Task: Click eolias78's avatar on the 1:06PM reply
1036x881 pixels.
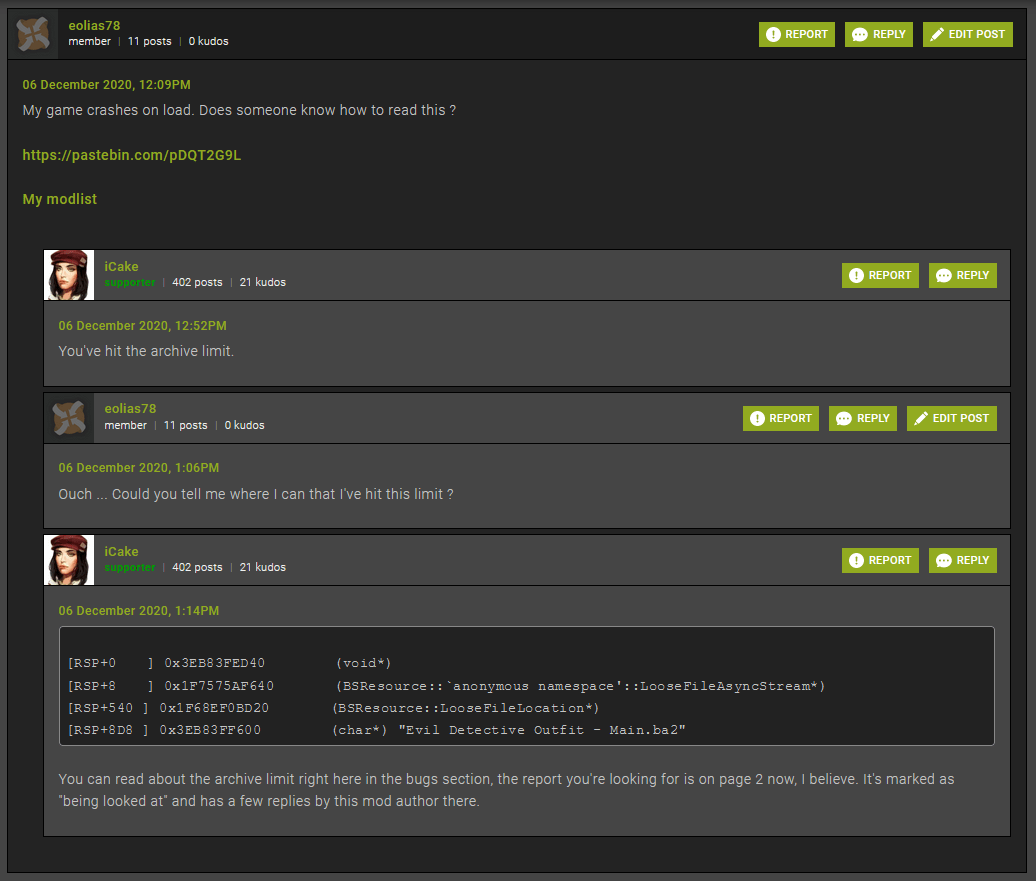Action: pyautogui.click(x=69, y=418)
